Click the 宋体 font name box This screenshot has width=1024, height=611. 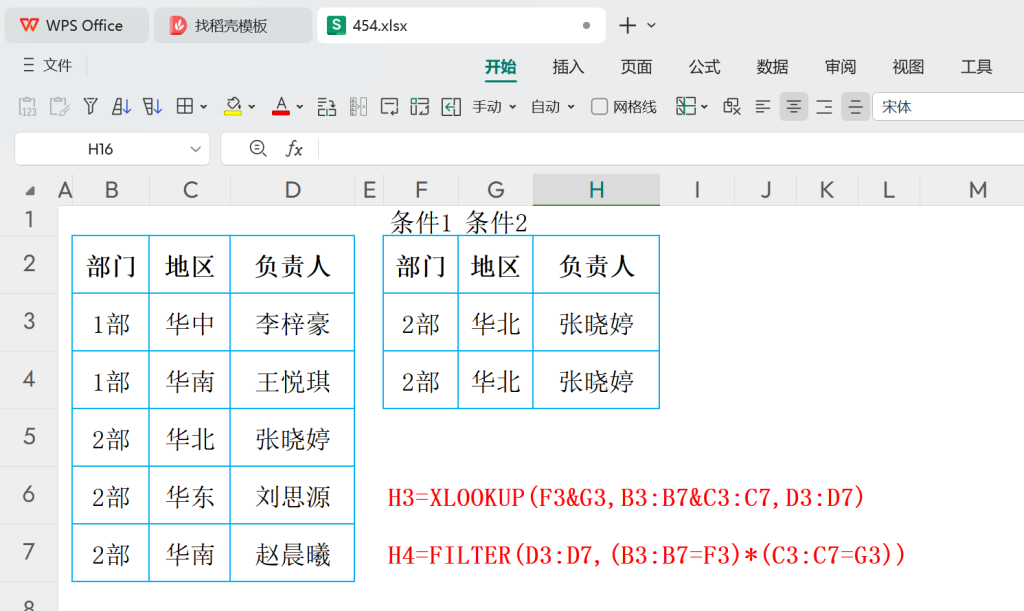tap(948, 107)
